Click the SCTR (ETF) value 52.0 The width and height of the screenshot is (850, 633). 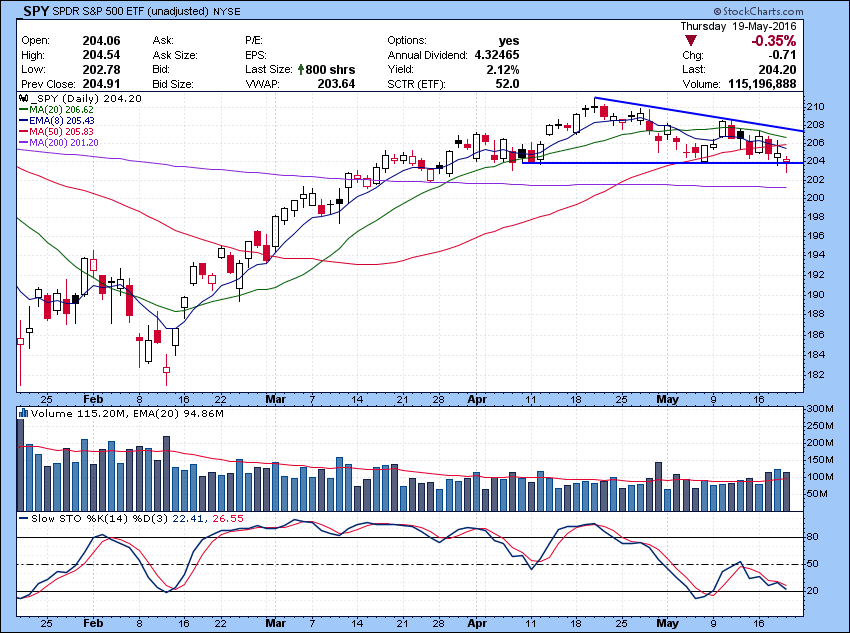[507, 84]
